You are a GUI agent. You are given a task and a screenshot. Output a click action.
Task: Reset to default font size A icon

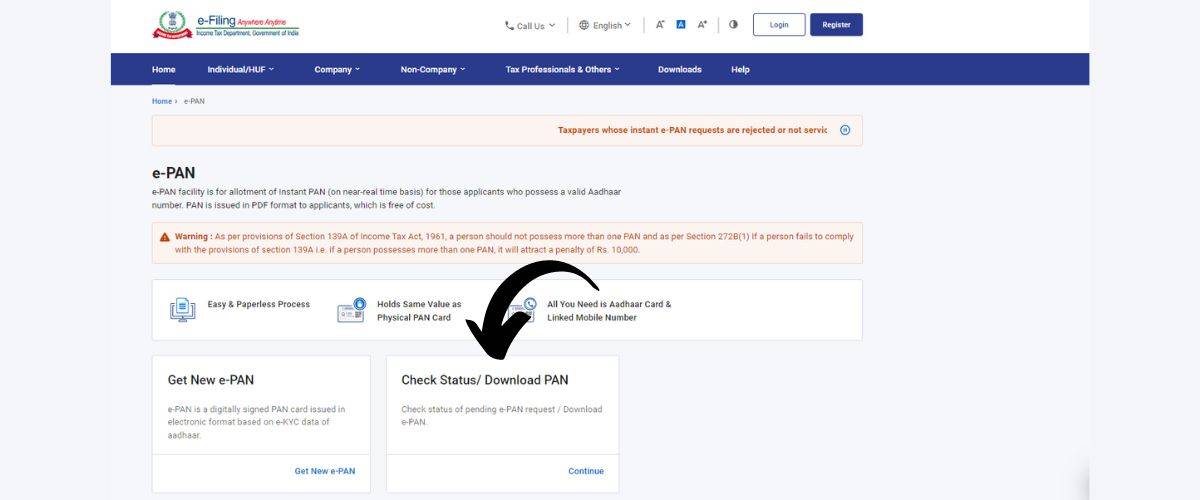point(681,25)
